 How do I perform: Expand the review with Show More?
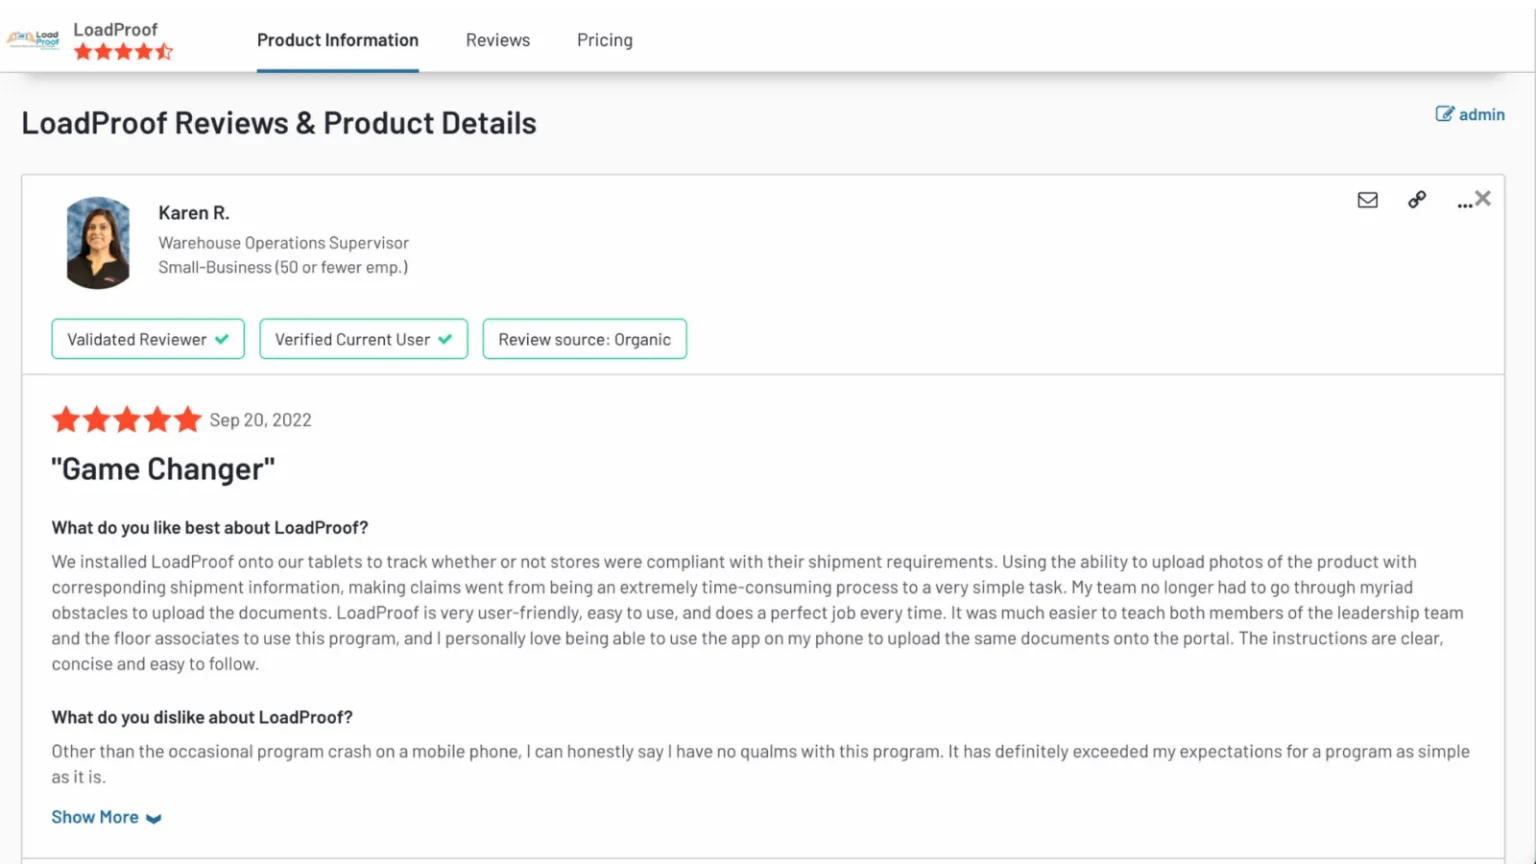click(x=106, y=817)
